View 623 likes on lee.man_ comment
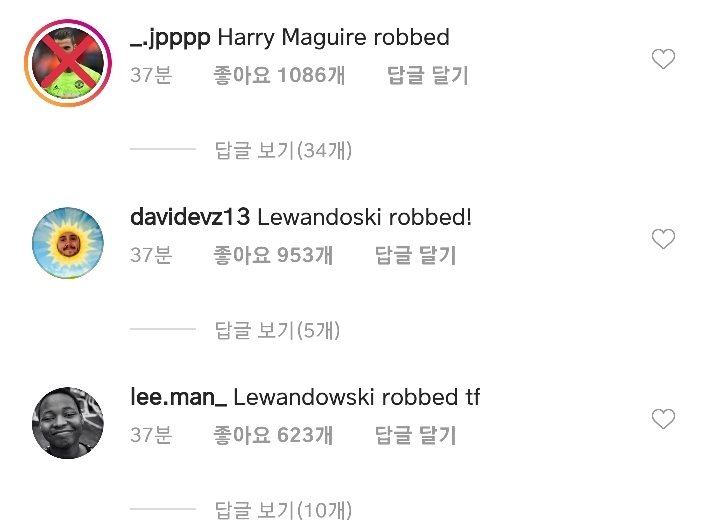Image resolution: width=720 pixels, height=527 pixels. (273, 435)
